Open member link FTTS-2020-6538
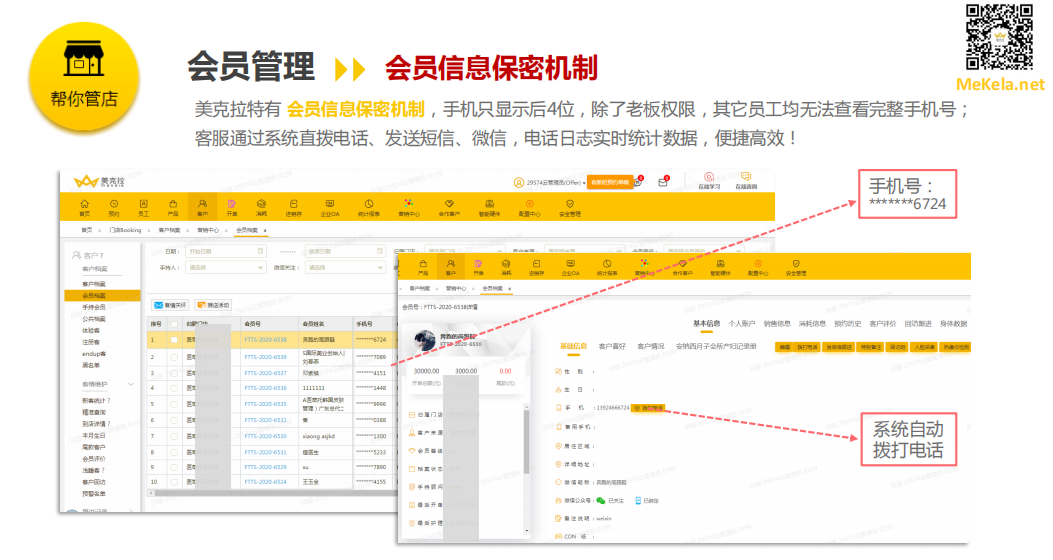The image size is (1053, 560). [265, 340]
